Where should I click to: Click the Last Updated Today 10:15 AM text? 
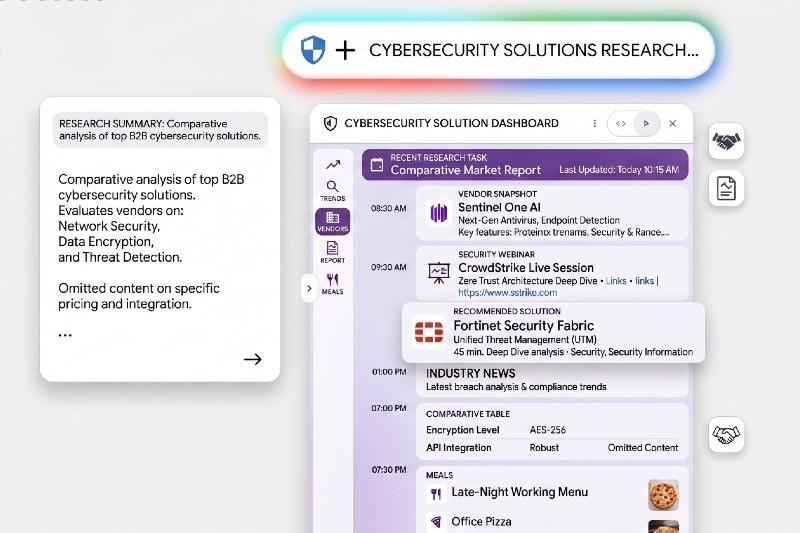pyautogui.click(x=619, y=170)
